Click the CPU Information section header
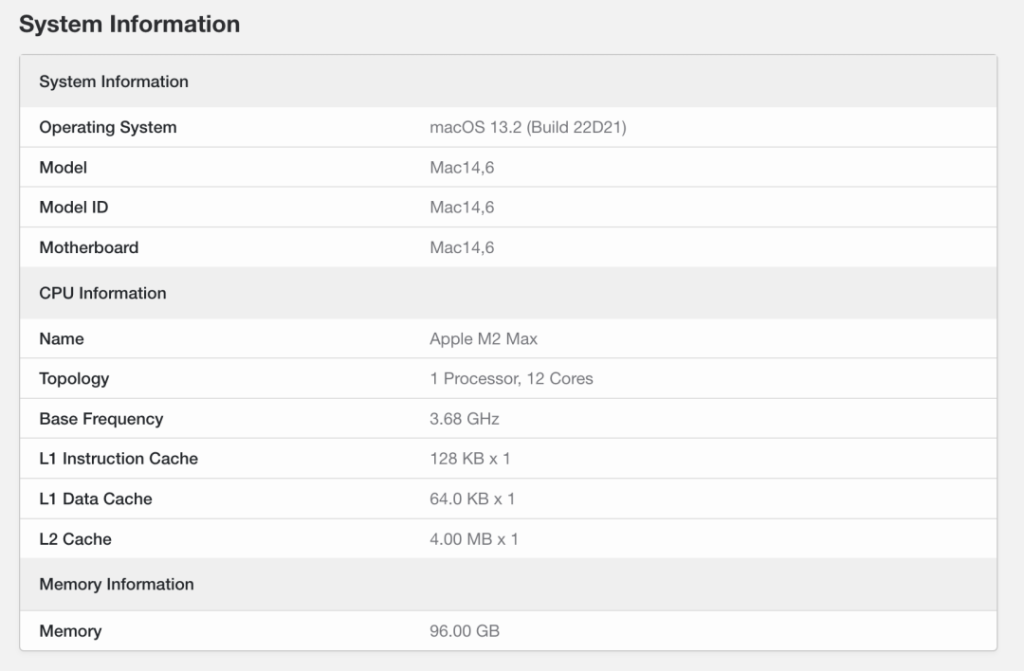1024x671 pixels. pos(102,293)
